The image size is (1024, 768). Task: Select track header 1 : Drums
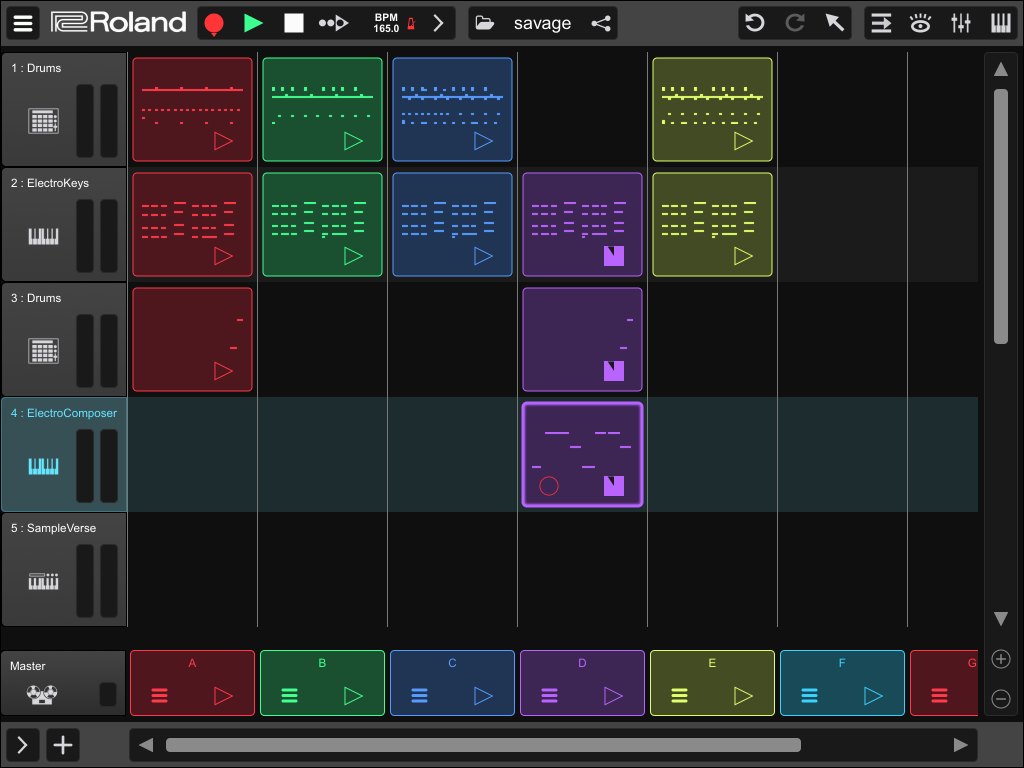coord(64,109)
